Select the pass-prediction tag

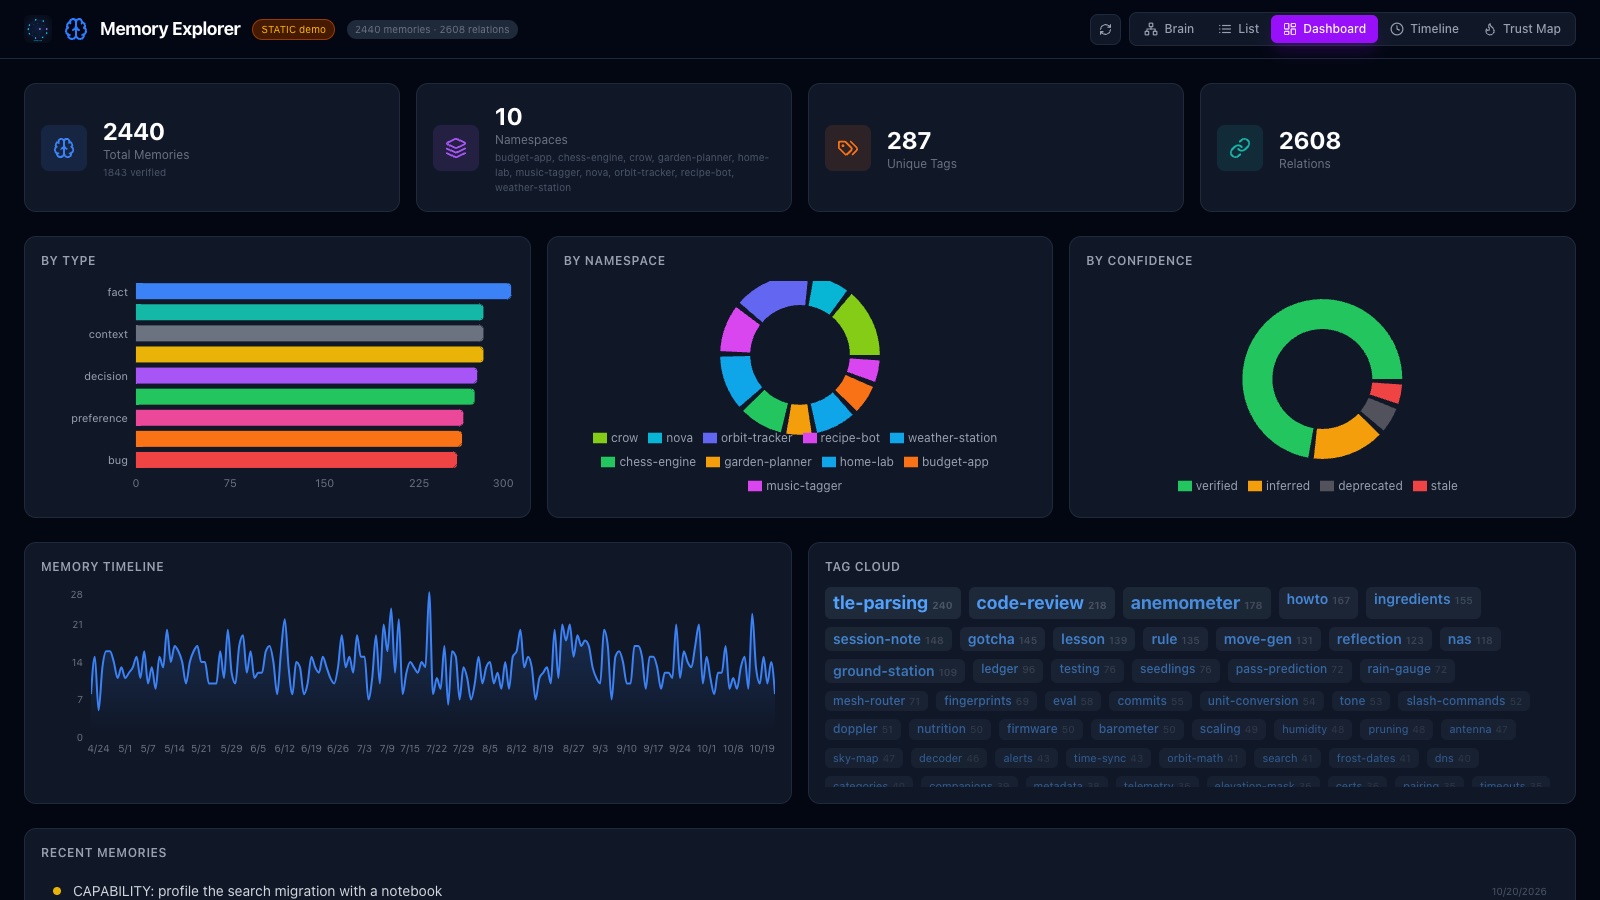1289,669
